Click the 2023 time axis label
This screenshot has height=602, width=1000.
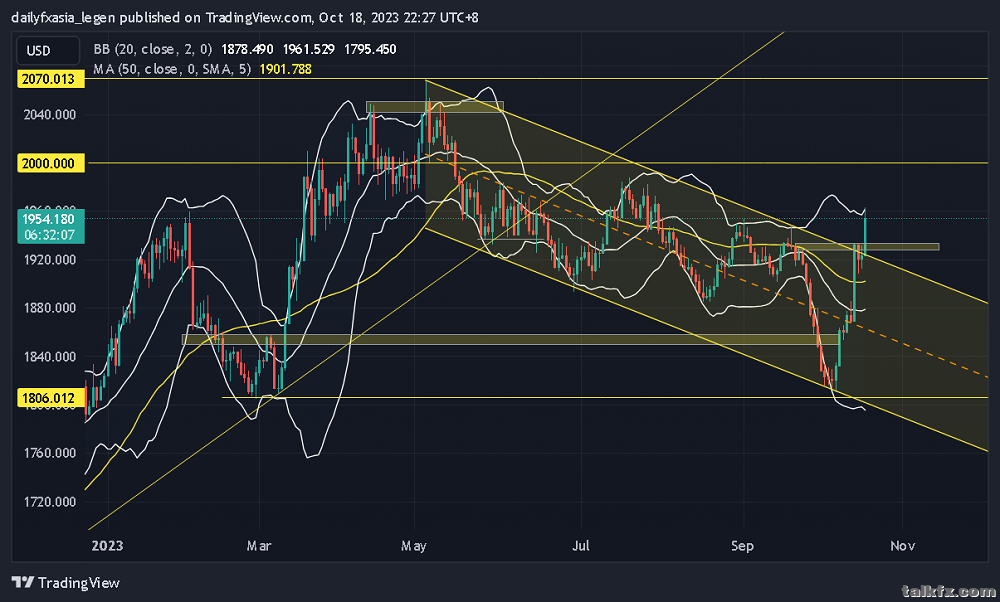tap(107, 546)
